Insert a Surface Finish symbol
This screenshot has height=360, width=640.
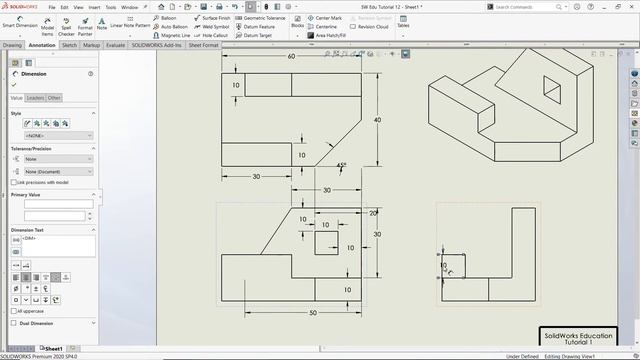[x=212, y=18]
